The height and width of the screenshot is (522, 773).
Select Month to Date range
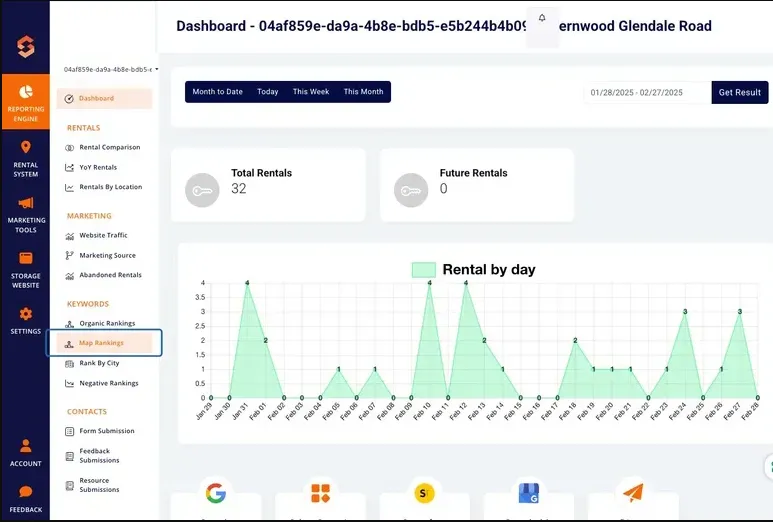[x=217, y=92]
